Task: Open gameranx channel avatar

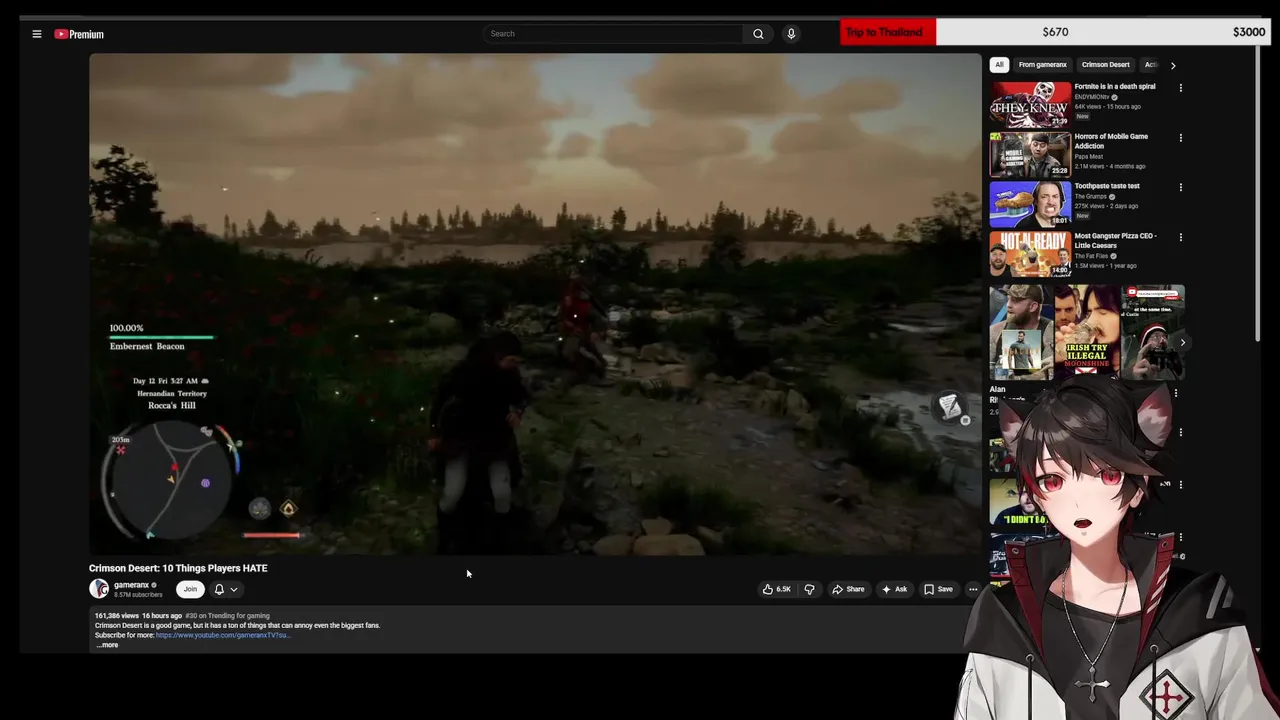Action: pyautogui.click(x=99, y=589)
